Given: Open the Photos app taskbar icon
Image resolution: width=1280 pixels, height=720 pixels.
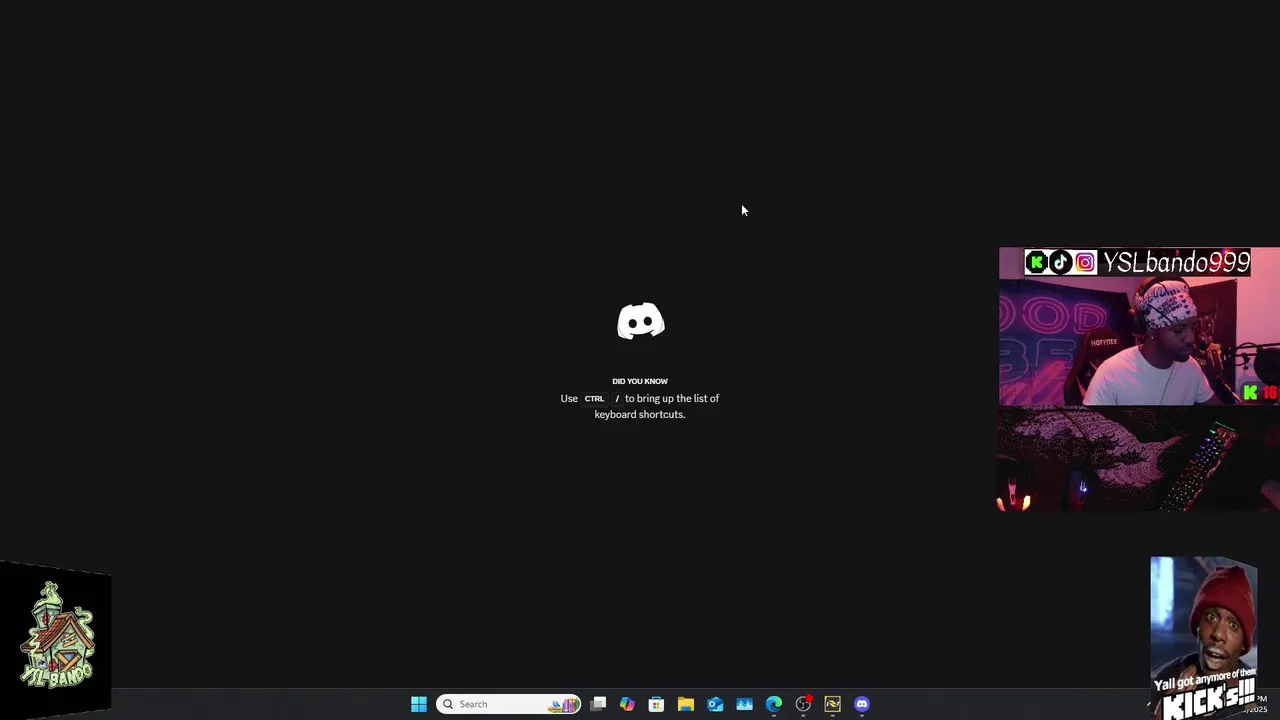Looking at the screenshot, I should tap(744, 704).
